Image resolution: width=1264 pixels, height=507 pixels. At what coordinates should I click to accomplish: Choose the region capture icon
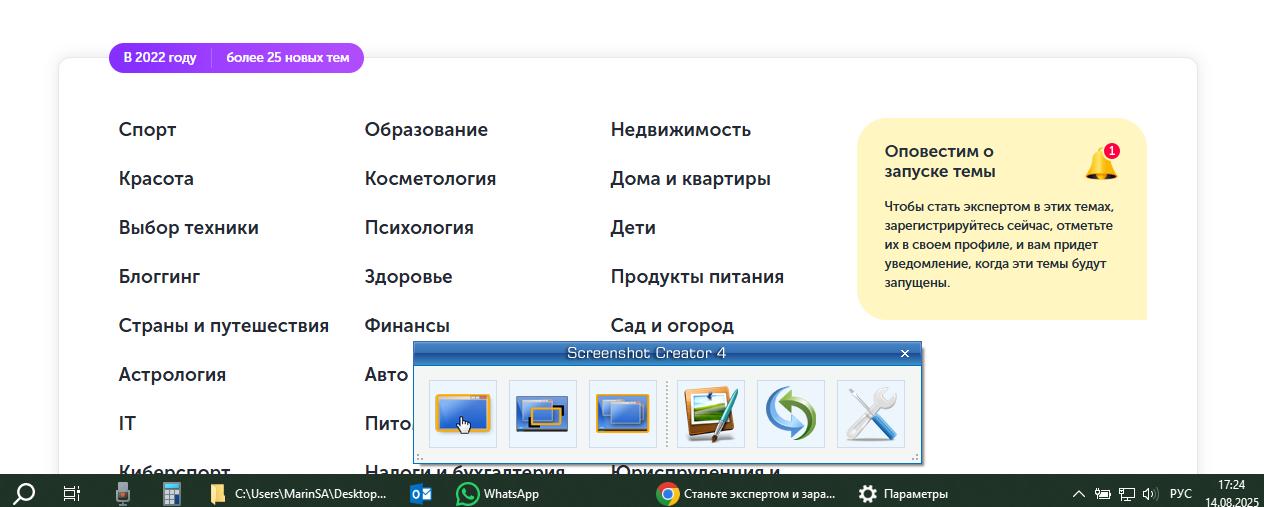click(543, 413)
